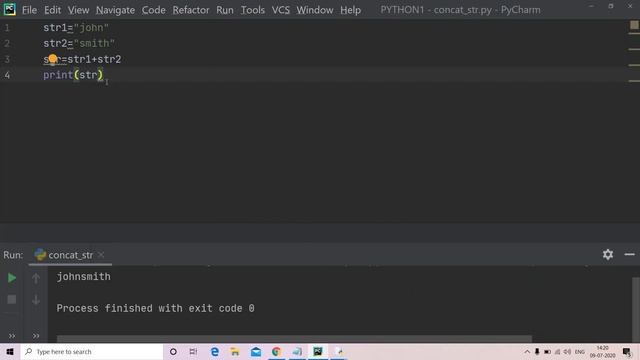Click the Stop square button in Run panel
This screenshot has width=640, height=360.
point(11,299)
